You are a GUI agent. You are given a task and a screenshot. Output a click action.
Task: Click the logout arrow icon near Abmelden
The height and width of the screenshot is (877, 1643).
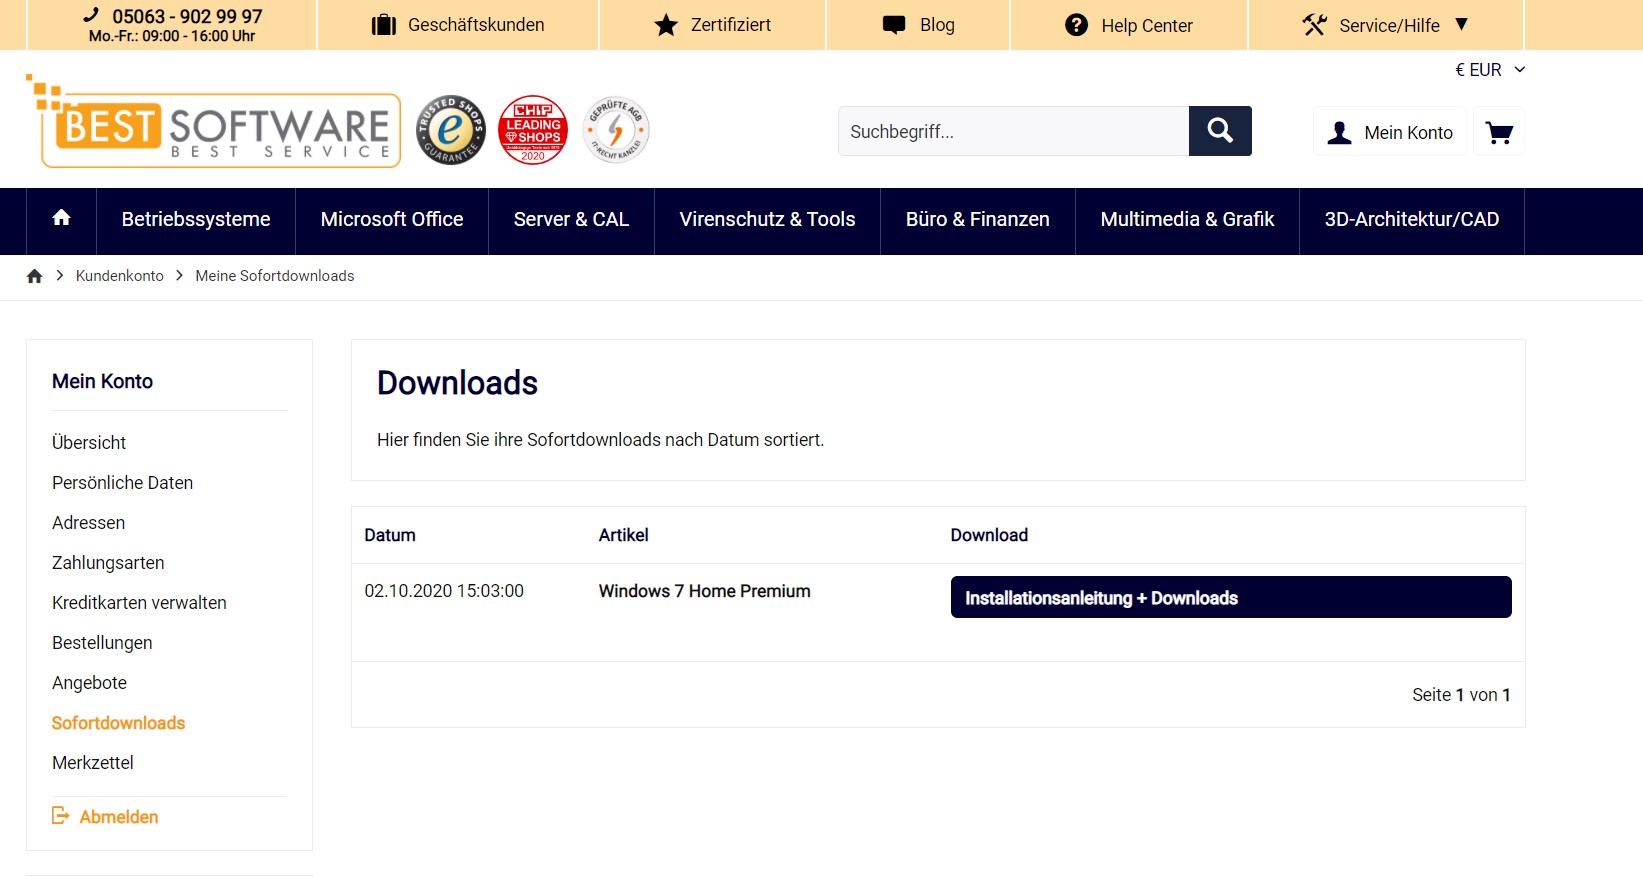(61, 816)
